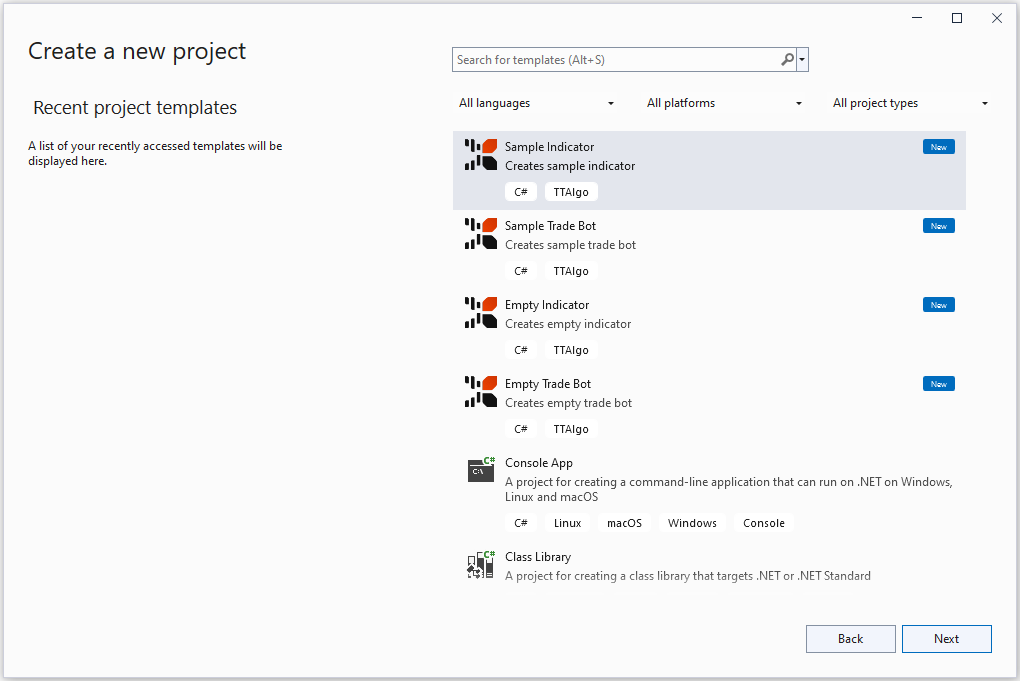Click the 'Create a new project' title
The width and height of the screenshot is (1020, 681).
point(137,51)
